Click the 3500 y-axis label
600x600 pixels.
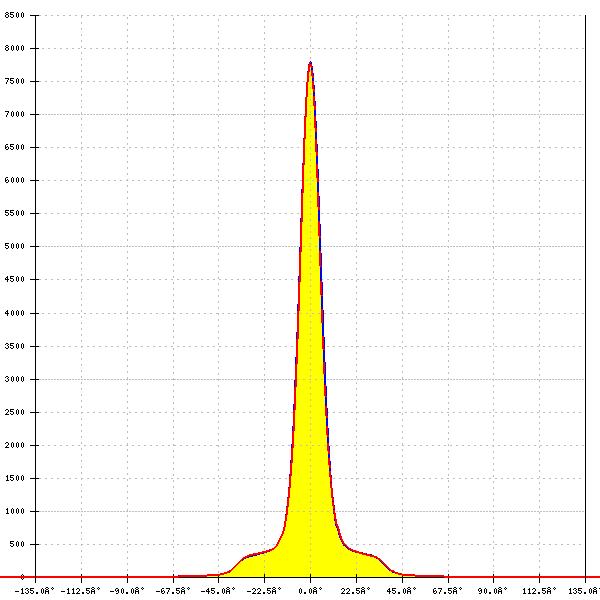[15, 346]
